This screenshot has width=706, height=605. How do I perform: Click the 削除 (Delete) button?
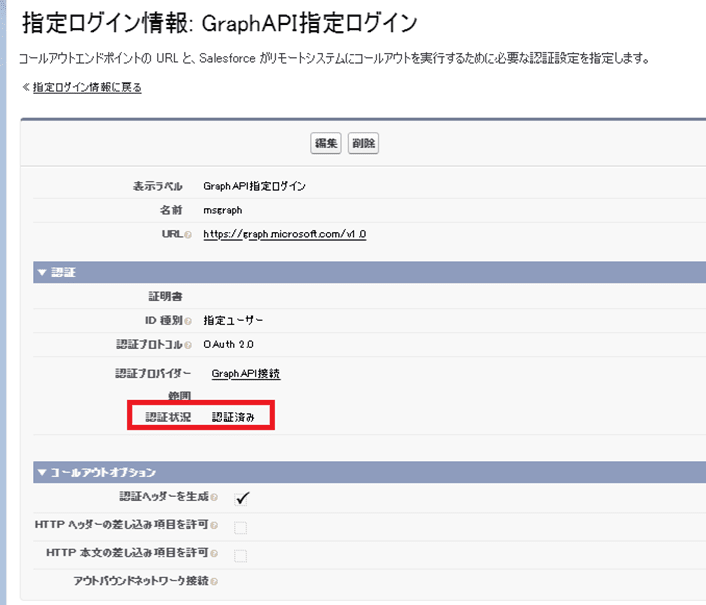(363, 143)
